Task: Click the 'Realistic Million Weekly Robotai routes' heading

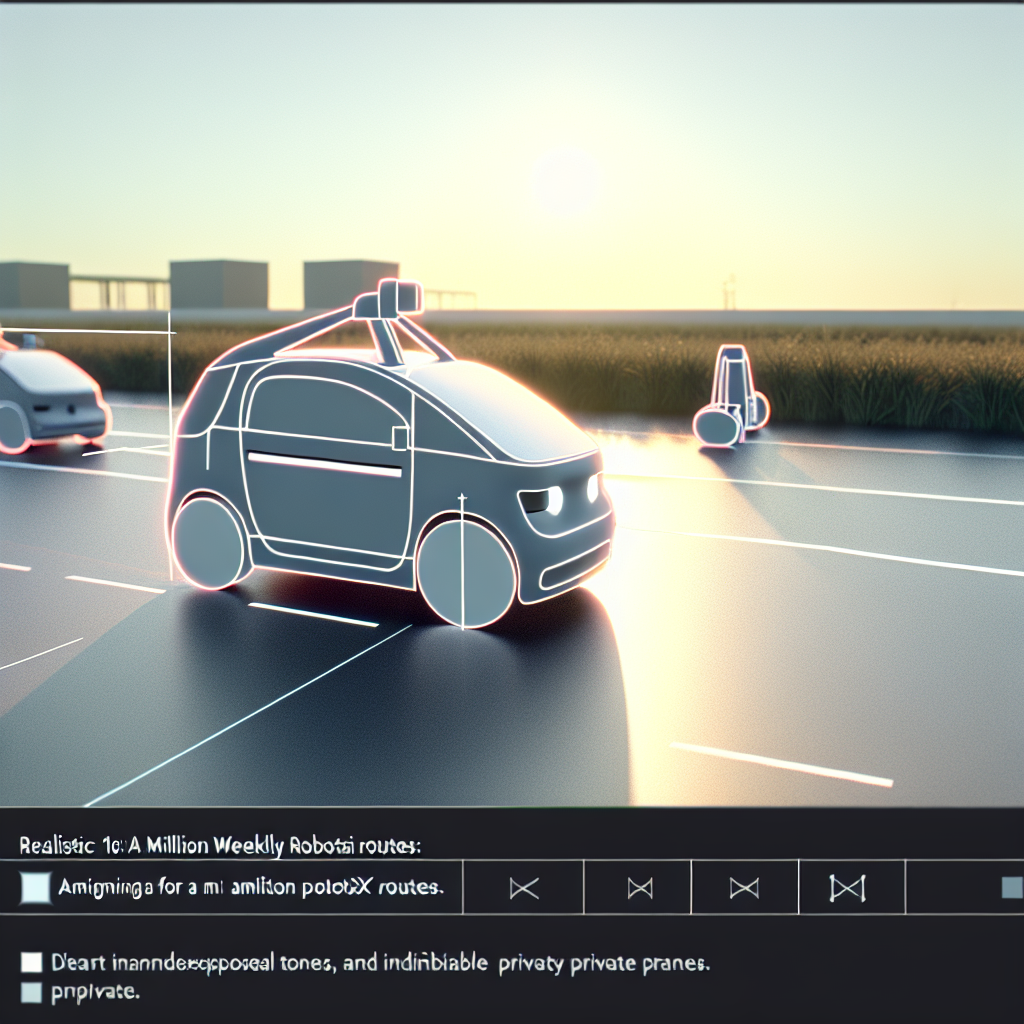Action: 220,845
